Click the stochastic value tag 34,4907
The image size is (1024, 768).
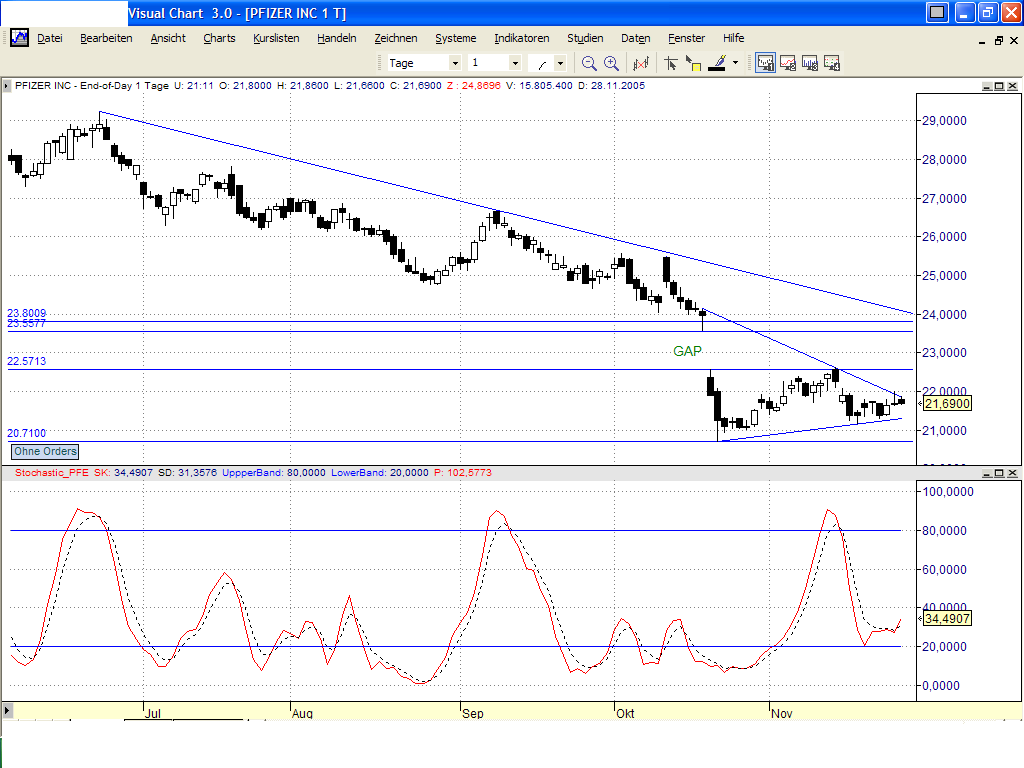948,618
